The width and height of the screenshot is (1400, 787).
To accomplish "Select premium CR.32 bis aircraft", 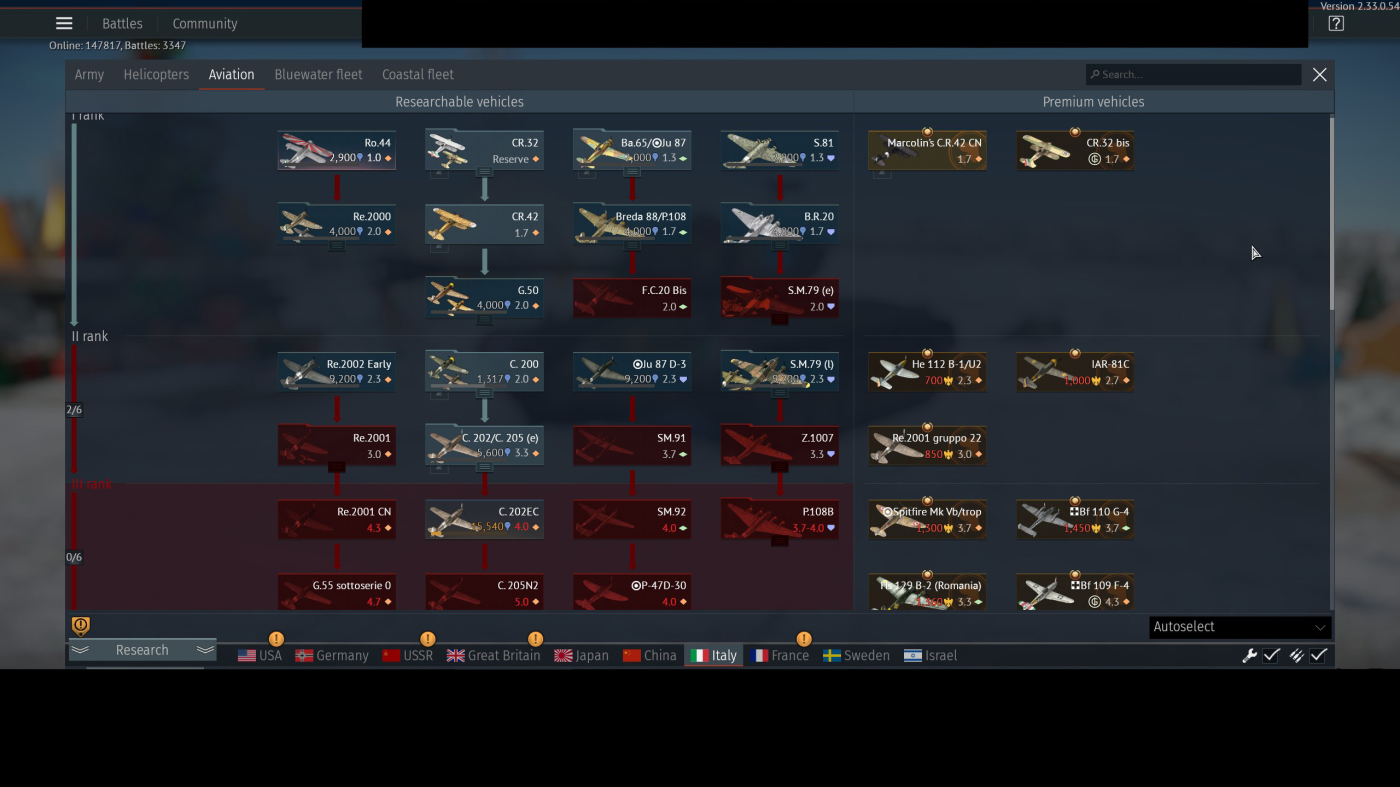I will pyautogui.click(x=1075, y=150).
